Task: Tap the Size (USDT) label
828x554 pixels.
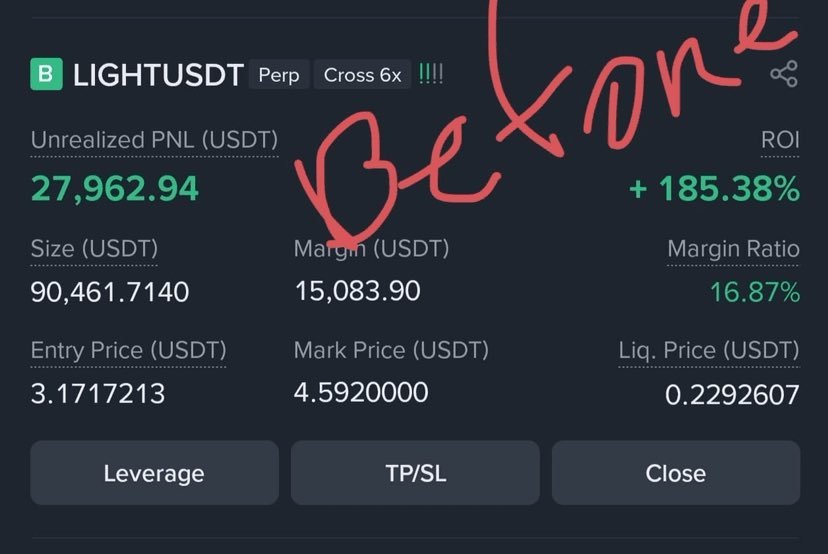Action: click(x=94, y=248)
